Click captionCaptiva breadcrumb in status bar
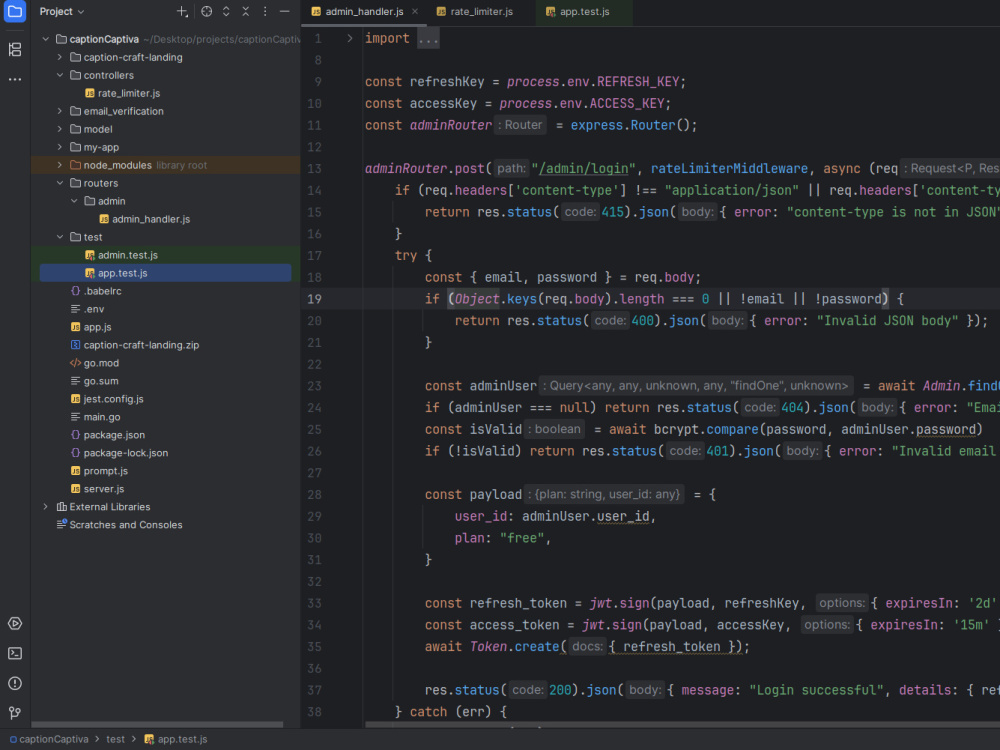 [x=49, y=739]
